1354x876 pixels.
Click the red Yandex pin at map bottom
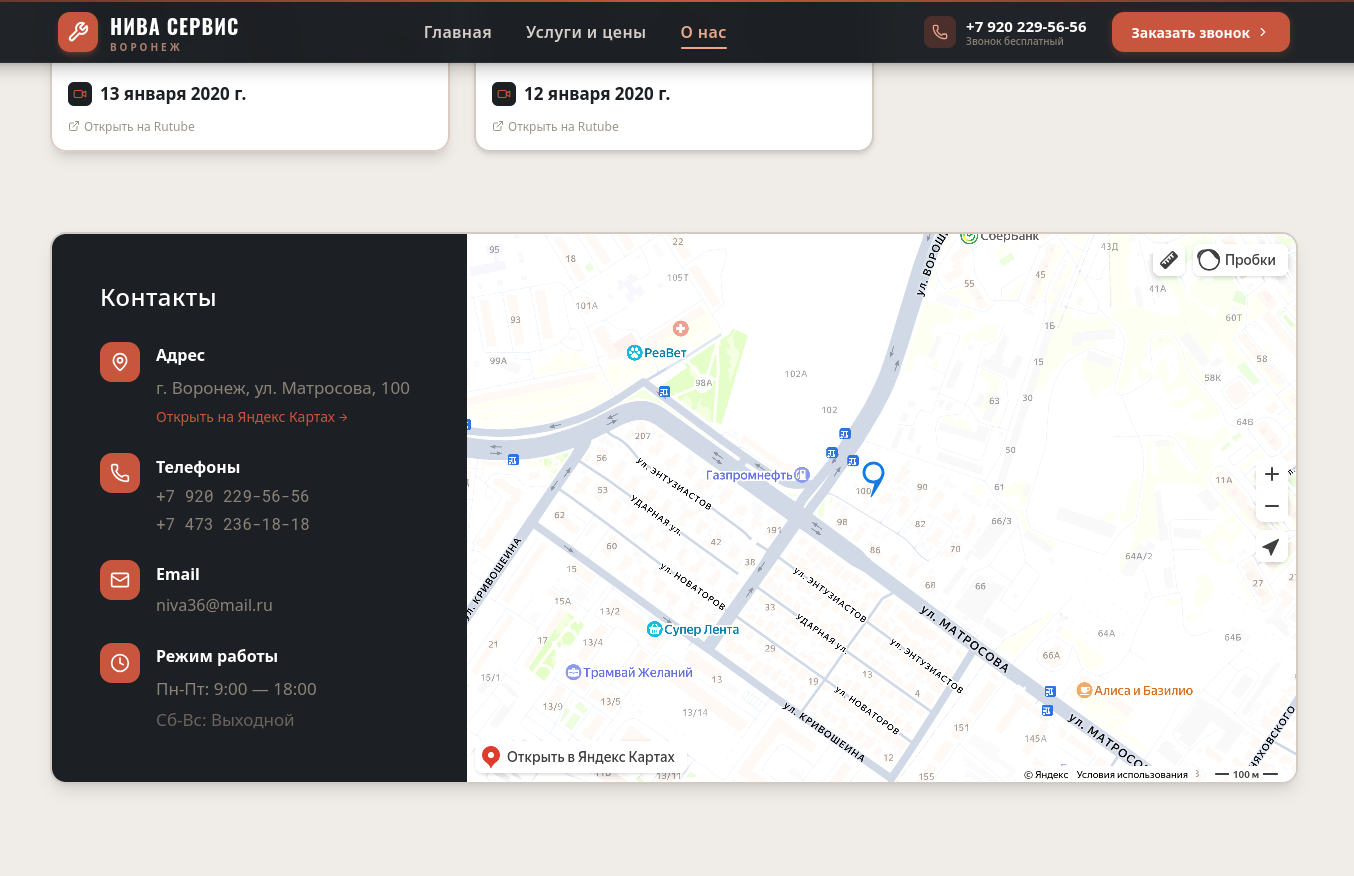coord(490,757)
